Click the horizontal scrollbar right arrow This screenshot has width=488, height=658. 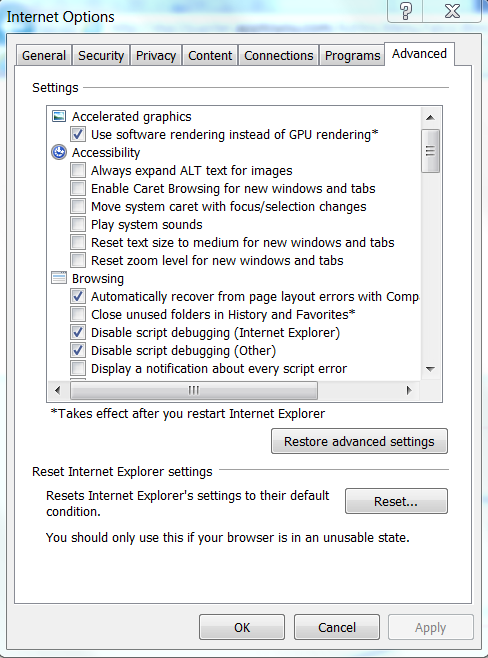point(409,391)
